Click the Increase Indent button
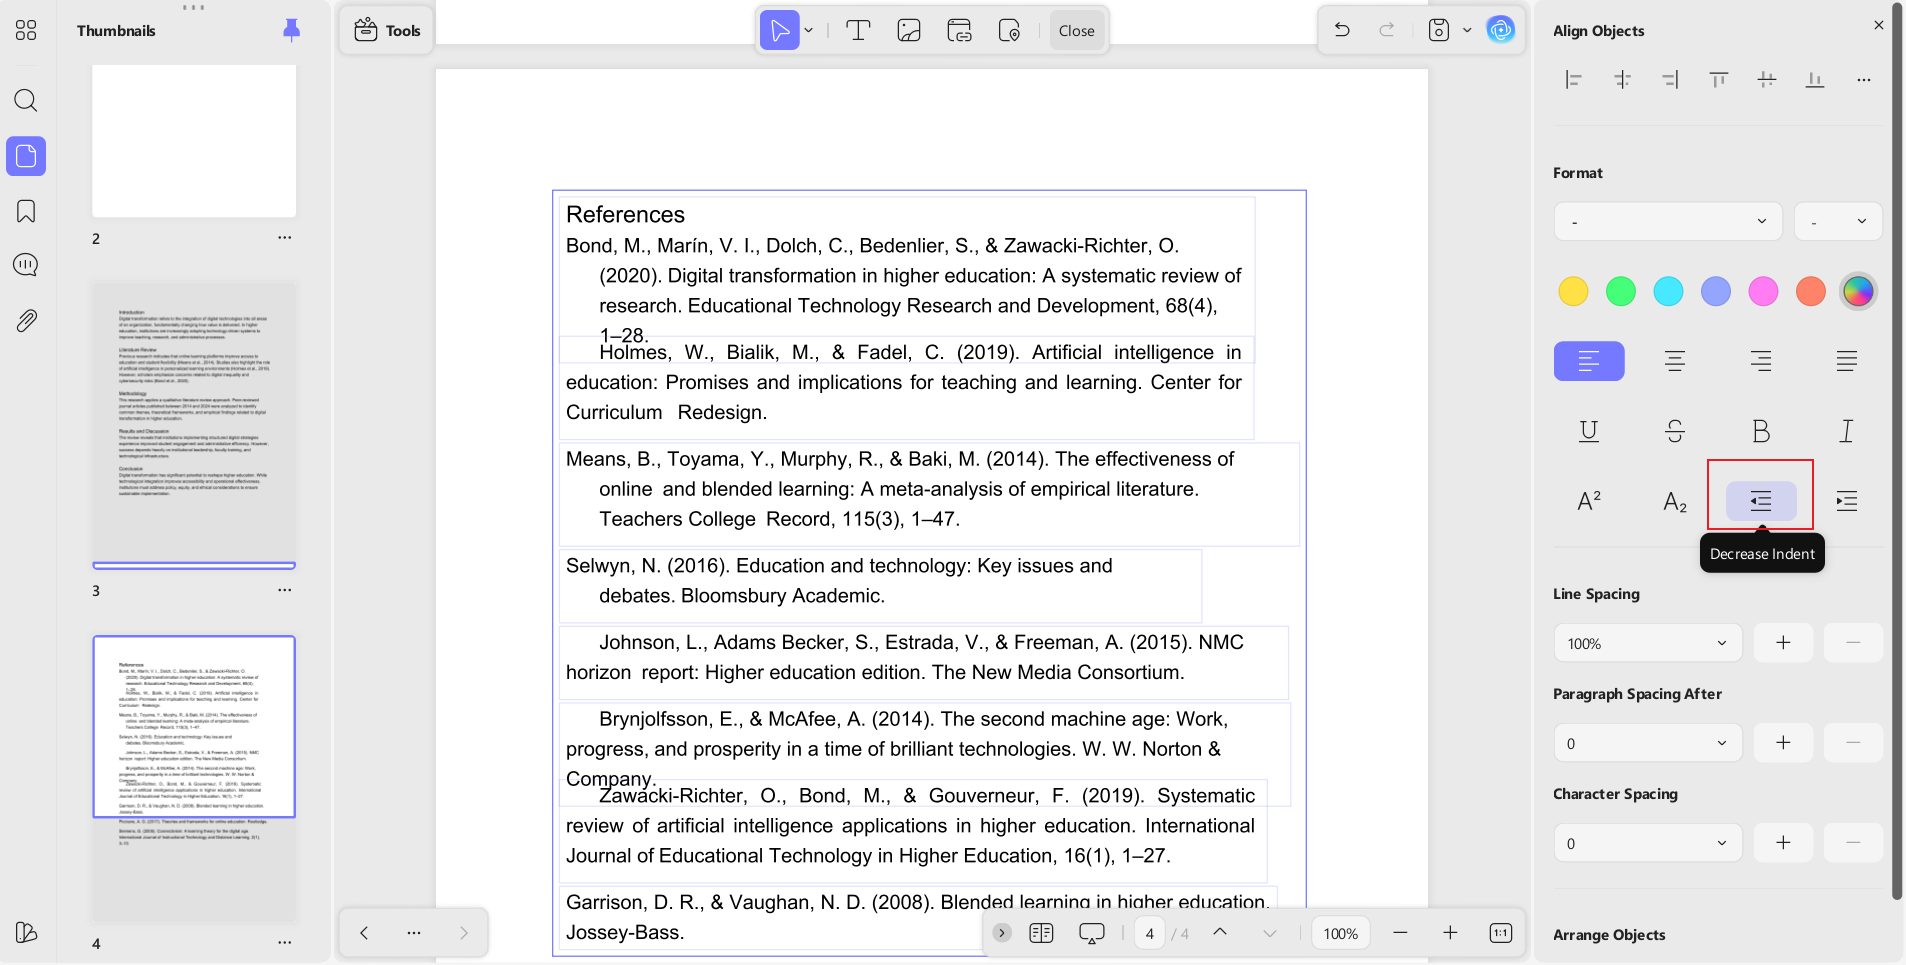 (x=1847, y=501)
